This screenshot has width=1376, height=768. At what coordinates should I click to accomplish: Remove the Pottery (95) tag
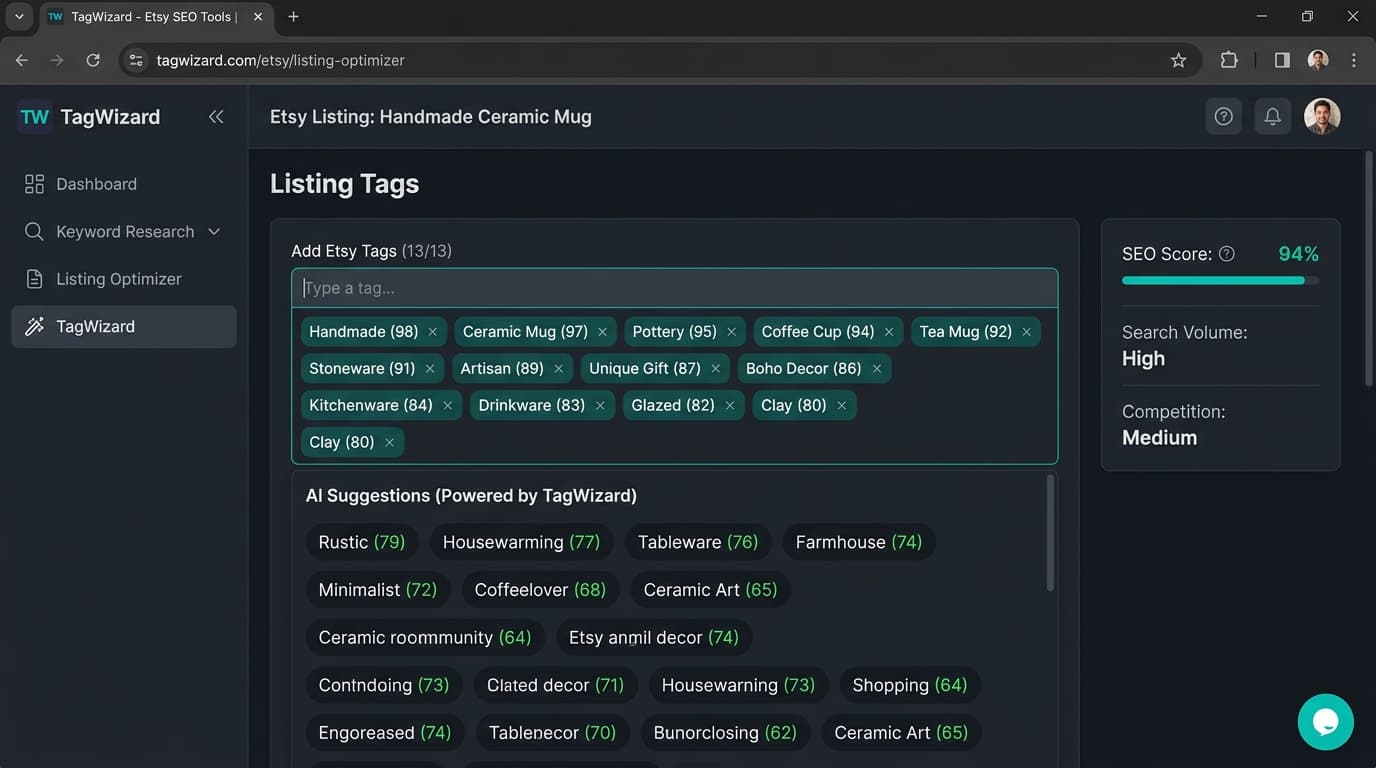pyautogui.click(x=731, y=331)
